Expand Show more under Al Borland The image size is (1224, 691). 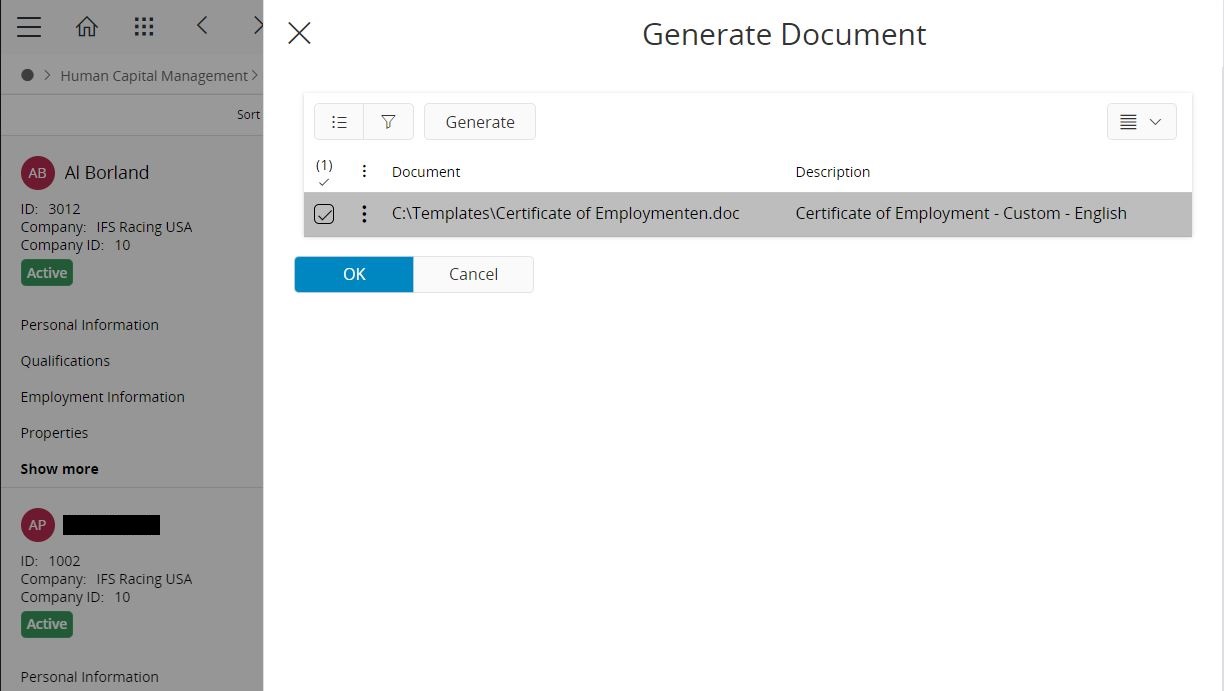(x=59, y=469)
